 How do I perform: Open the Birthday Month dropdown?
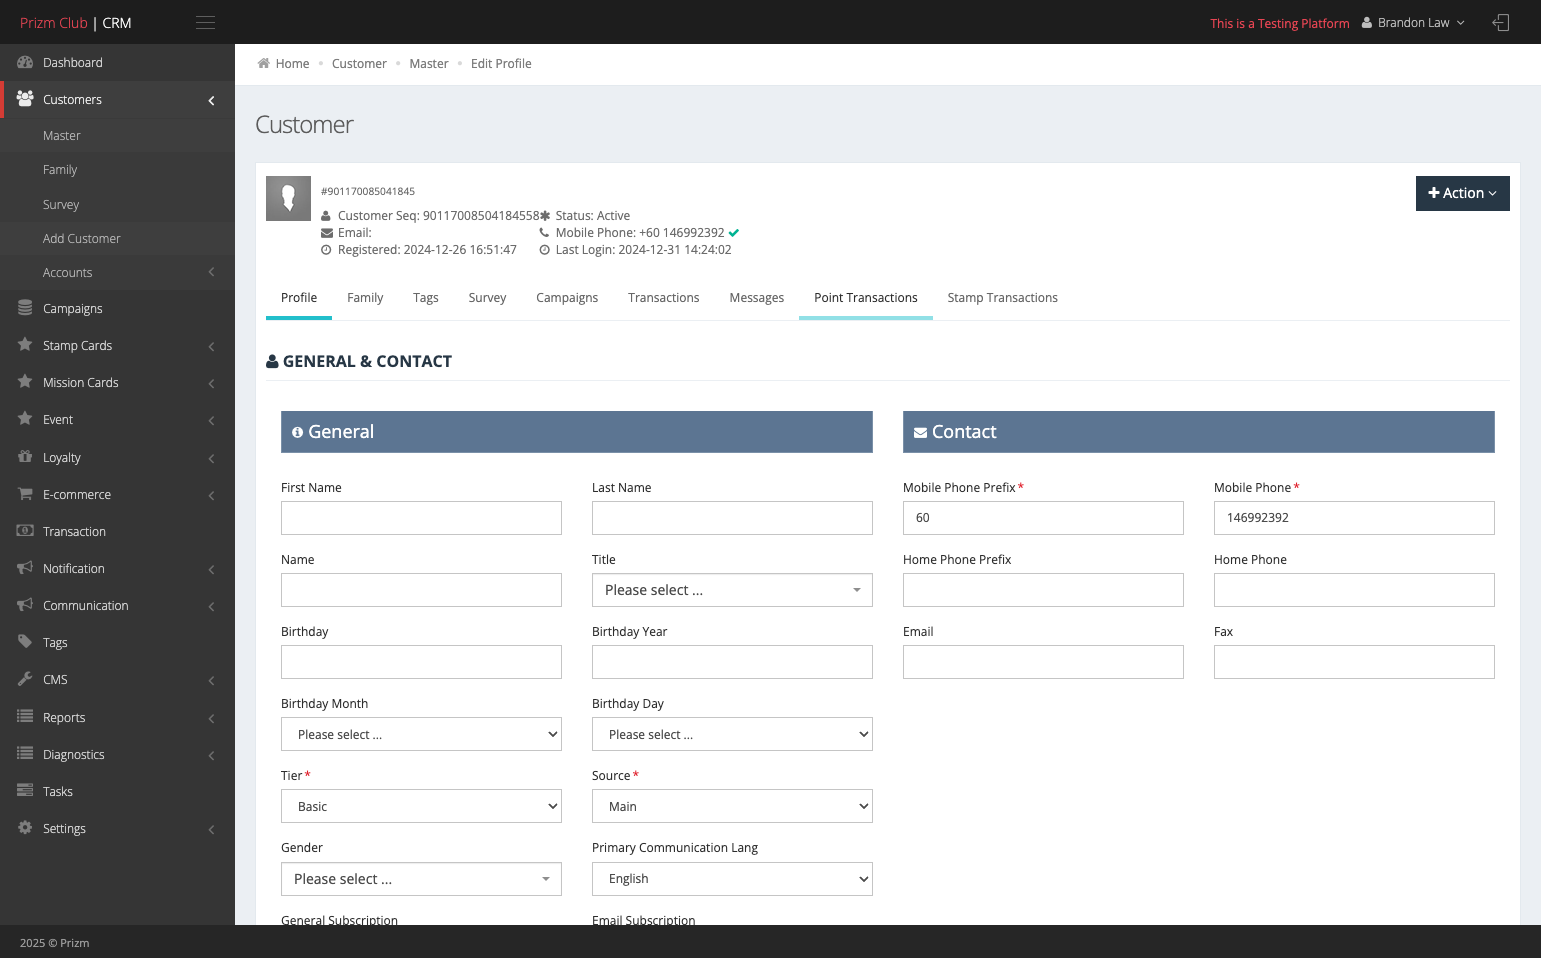pyautogui.click(x=421, y=734)
